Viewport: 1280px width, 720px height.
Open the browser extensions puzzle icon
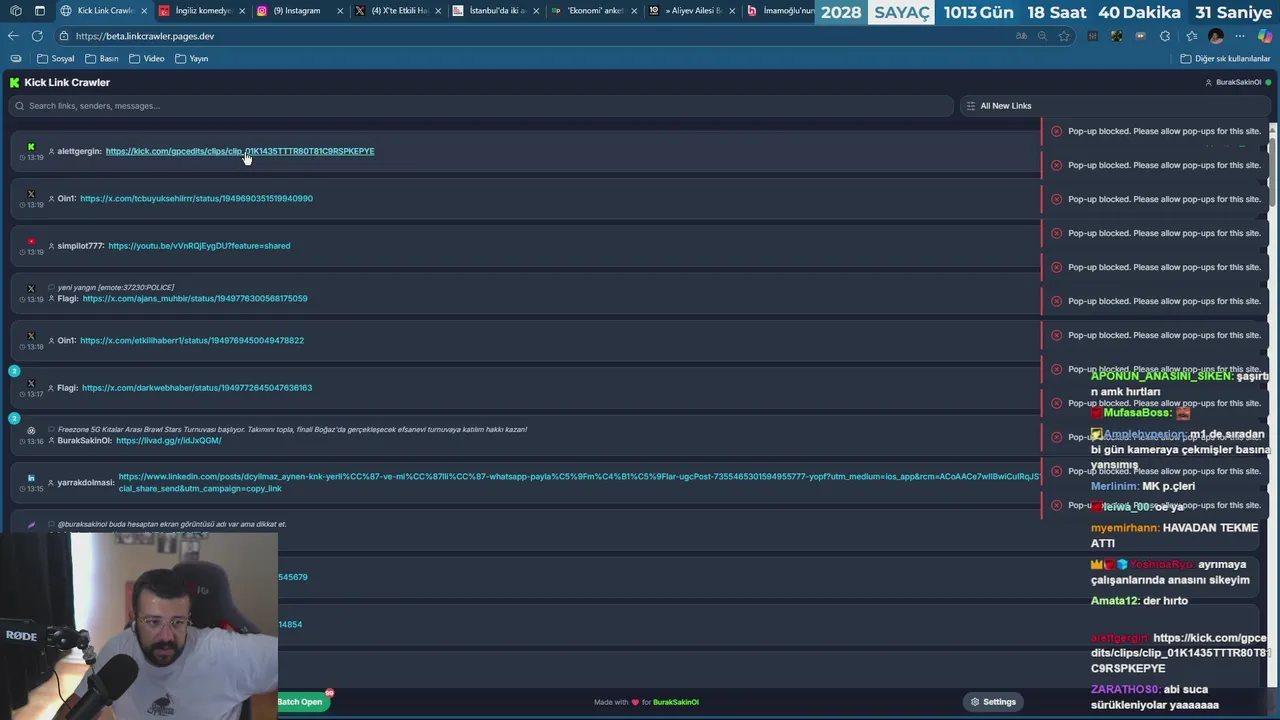tap(1165, 36)
